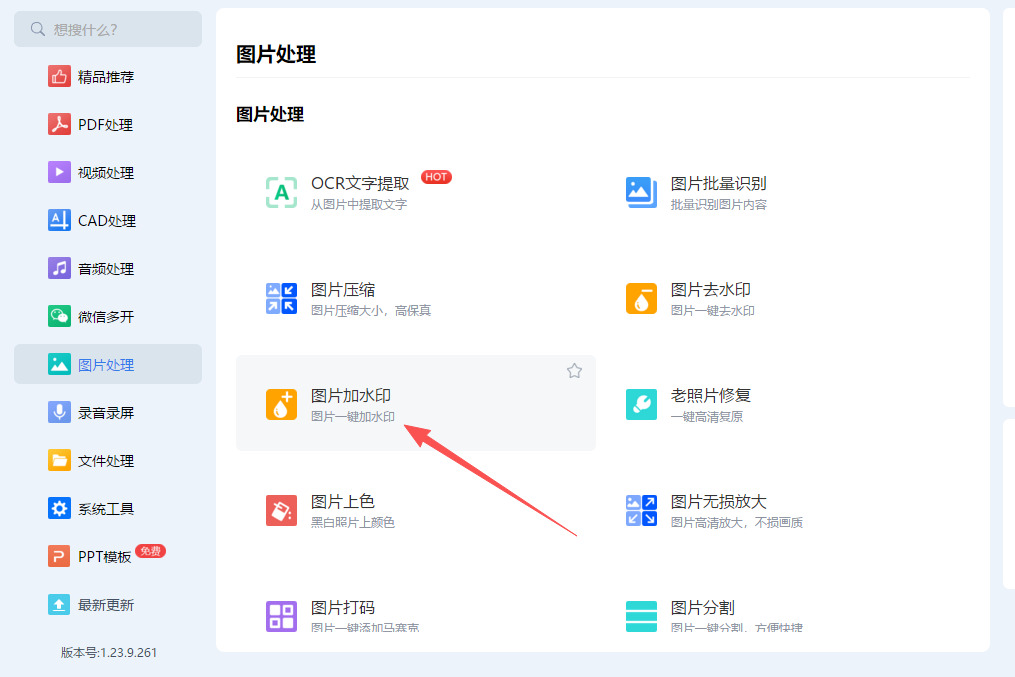Image resolution: width=1015 pixels, height=677 pixels.
Task: Open the orange 图片去水印 icon
Action: tap(641, 298)
